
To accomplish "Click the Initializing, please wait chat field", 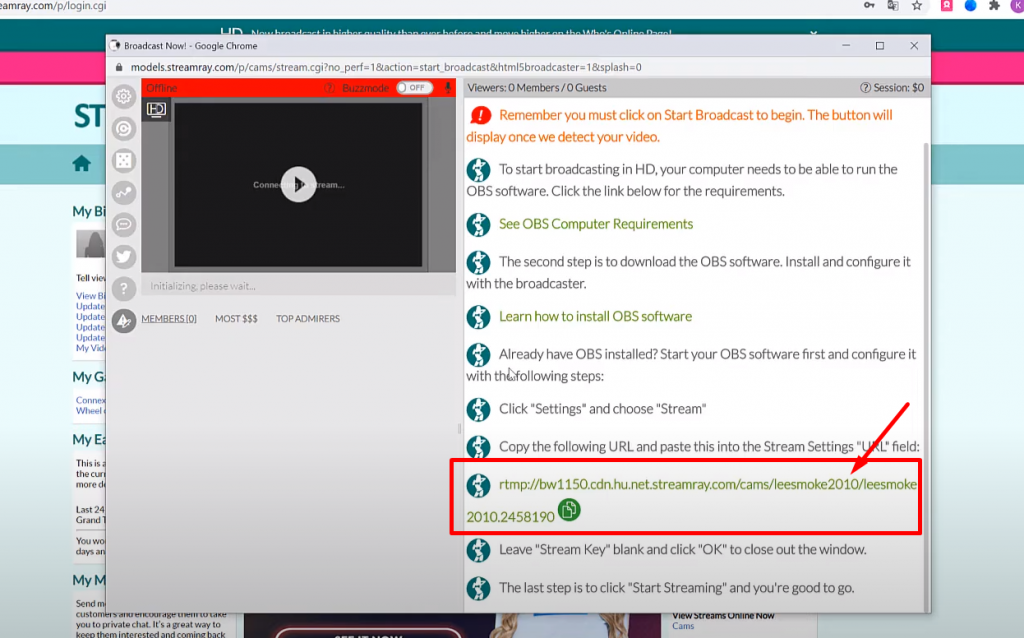I will [298, 286].
